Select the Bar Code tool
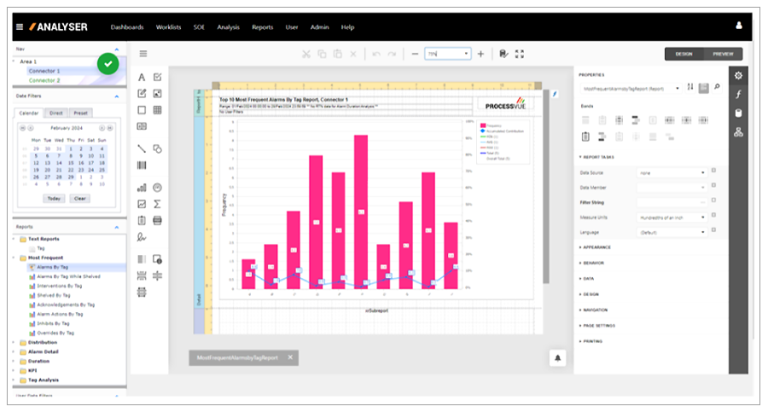768x412 pixels. click(142, 165)
